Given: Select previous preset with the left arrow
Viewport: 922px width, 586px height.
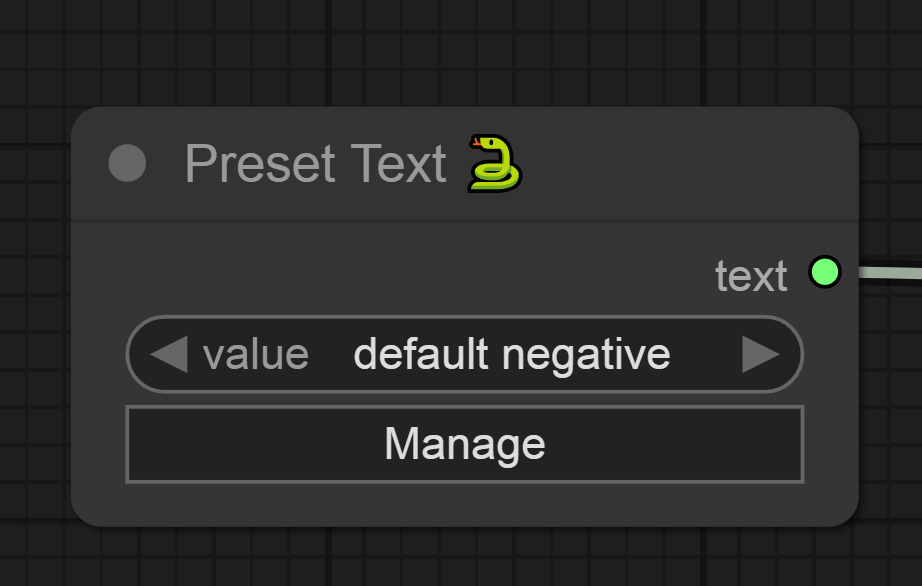Looking at the screenshot, I should (169, 354).
